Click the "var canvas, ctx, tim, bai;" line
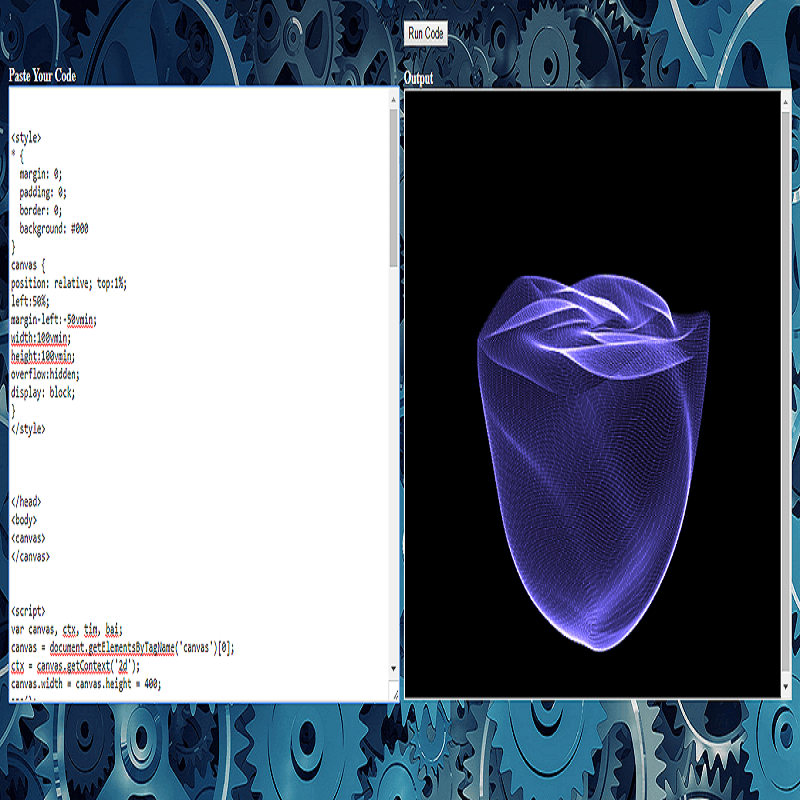 click(x=66, y=629)
